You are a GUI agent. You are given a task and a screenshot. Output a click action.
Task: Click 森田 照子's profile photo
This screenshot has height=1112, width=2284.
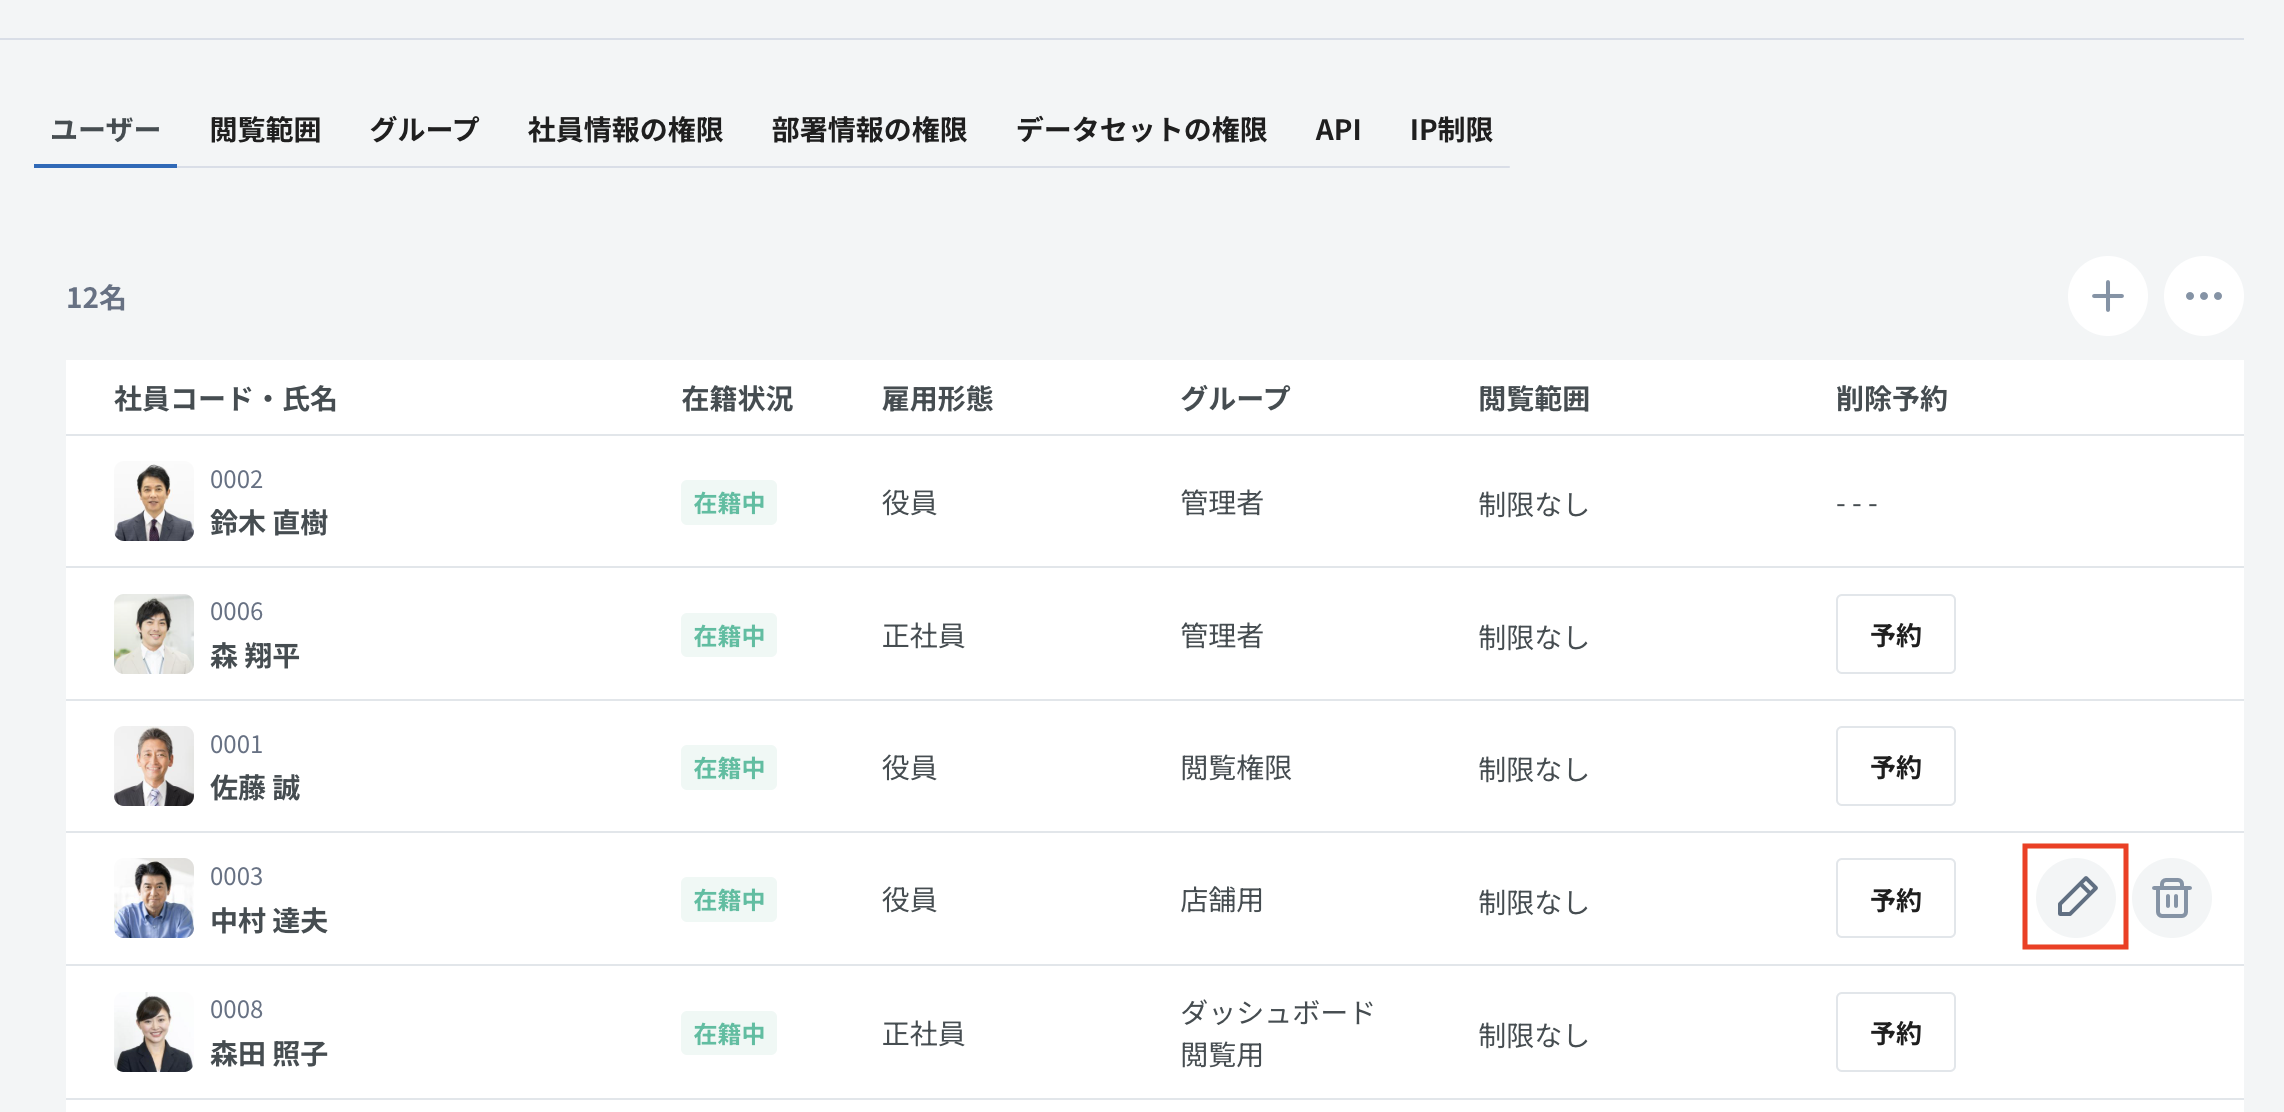point(154,1031)
